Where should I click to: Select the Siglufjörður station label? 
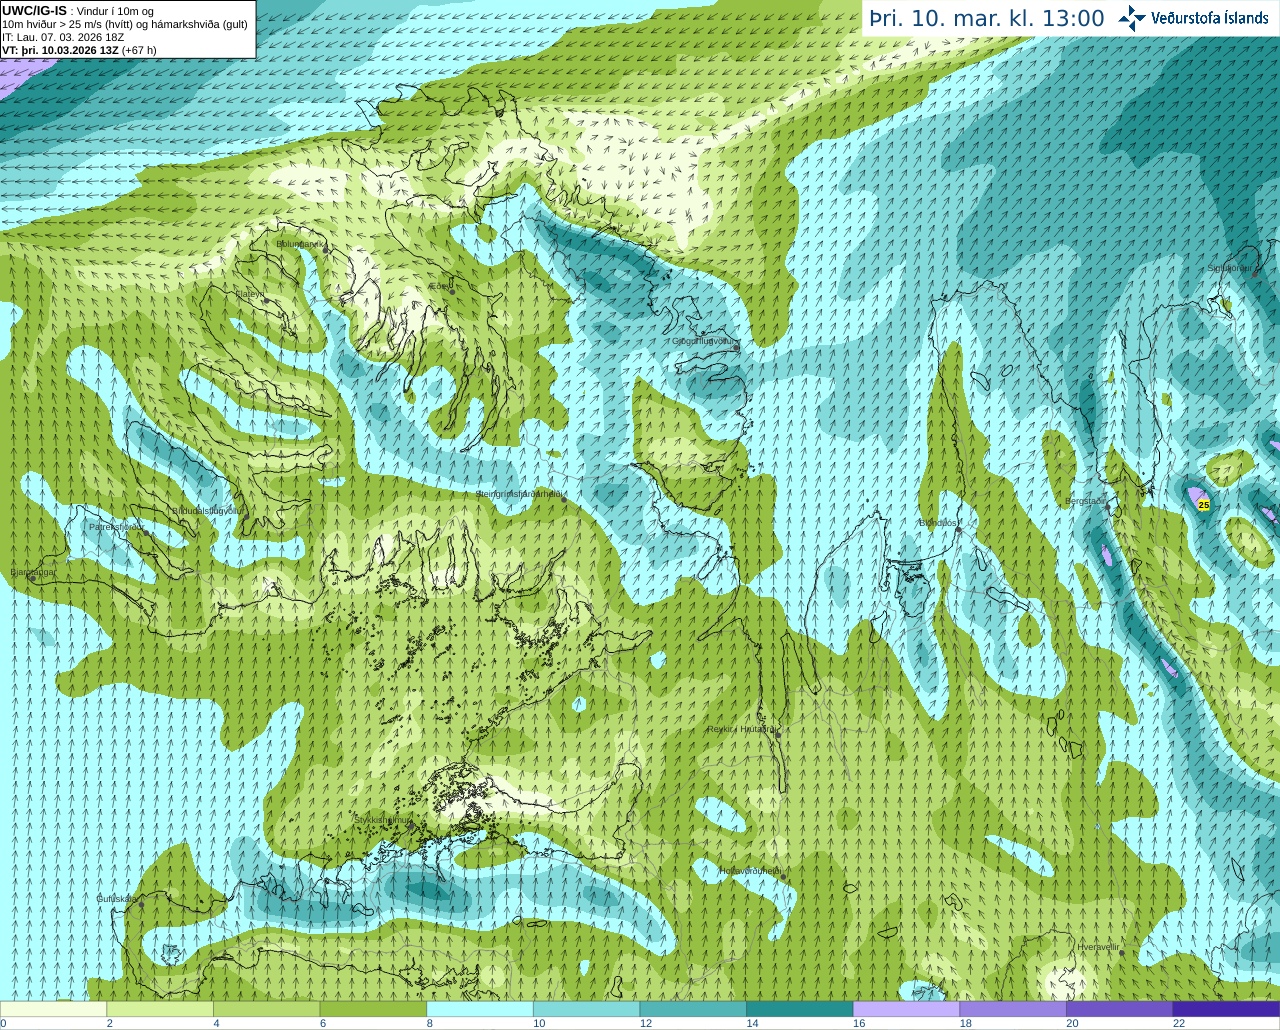1229,268
